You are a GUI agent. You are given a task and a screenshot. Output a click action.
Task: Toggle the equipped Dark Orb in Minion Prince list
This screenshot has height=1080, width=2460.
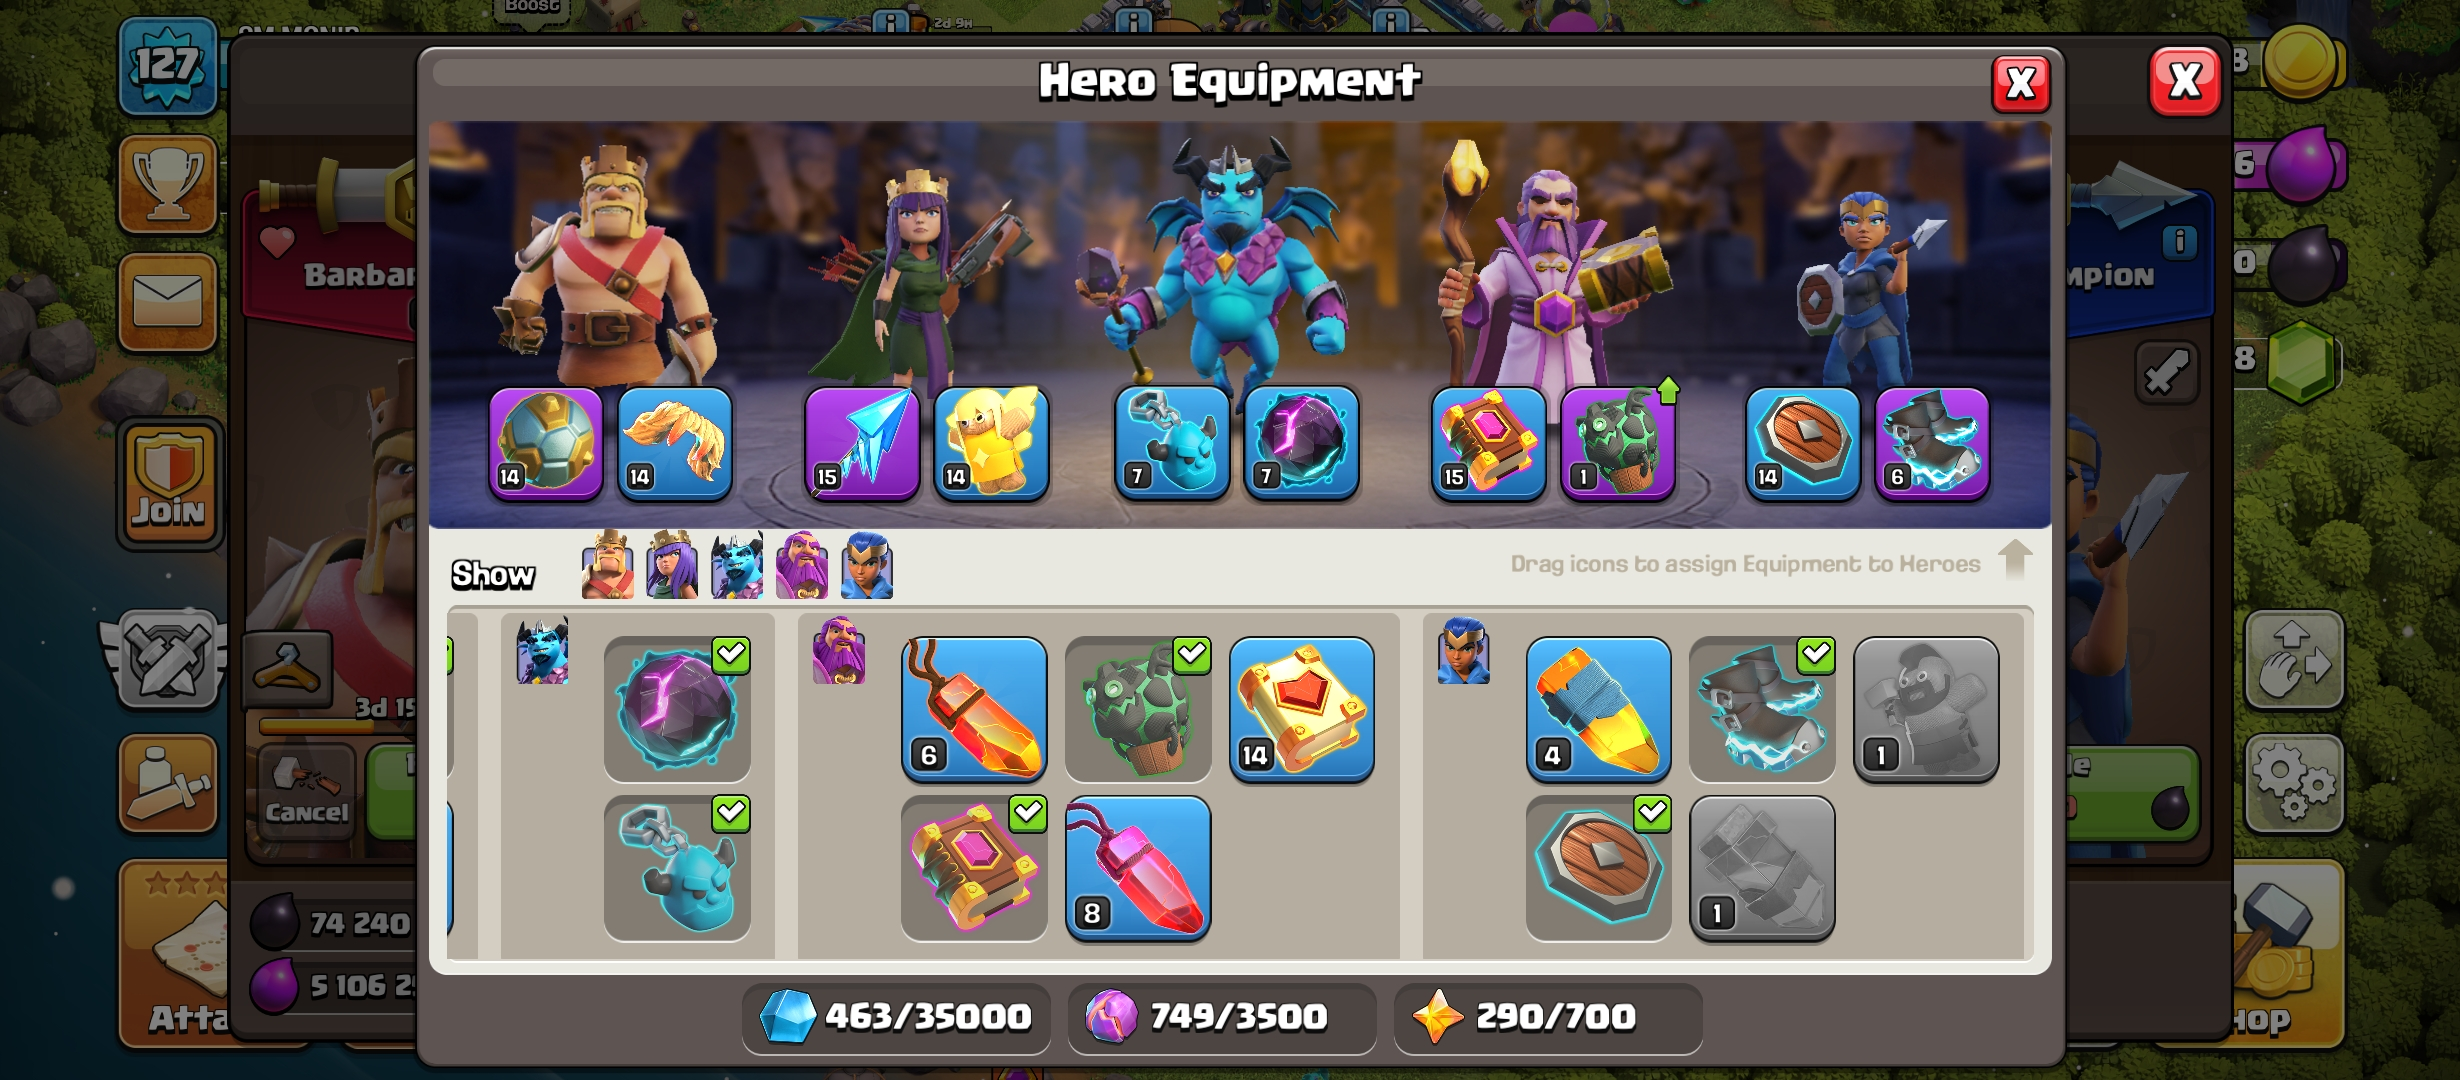[x=677, y=709]
